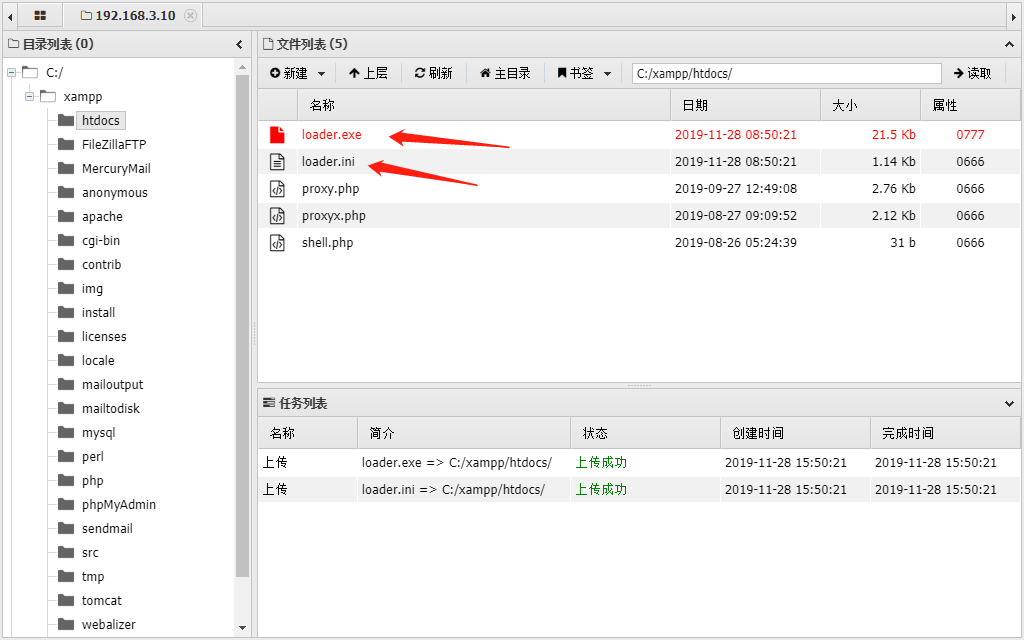Sort files by 大小 column

pyautogui.click(x=871, y=105)
